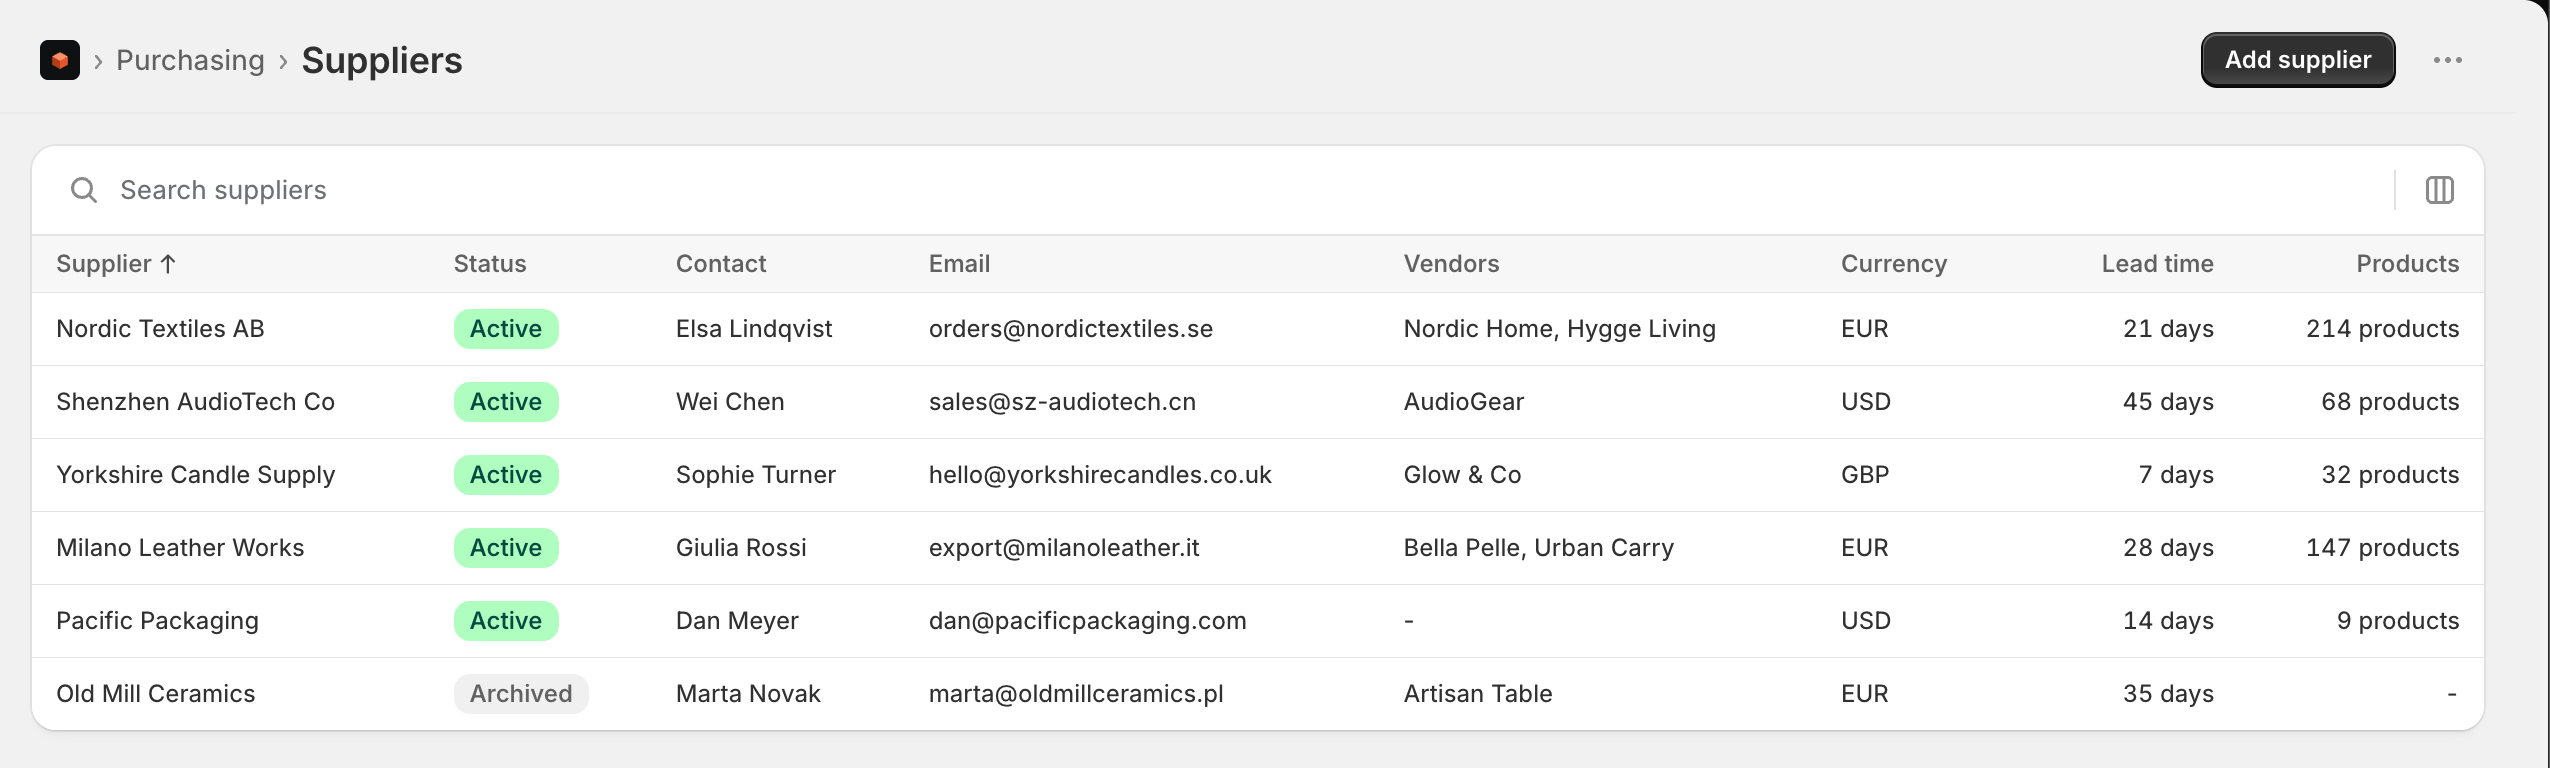Image resolution: width=2550 pixels, height=768 pixels.
Task: Click 147 products cell
Action: coord(2382,548)
